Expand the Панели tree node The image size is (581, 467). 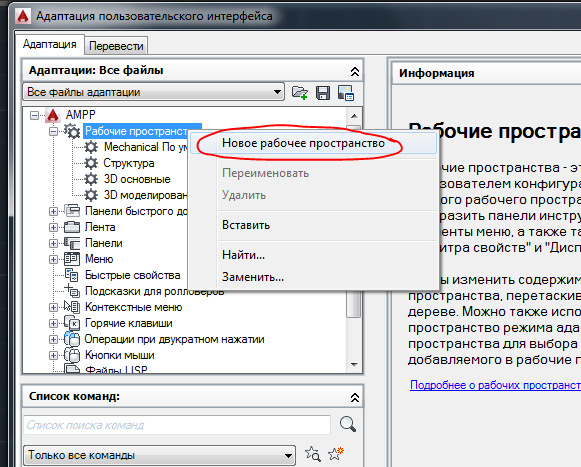[53, 243]
